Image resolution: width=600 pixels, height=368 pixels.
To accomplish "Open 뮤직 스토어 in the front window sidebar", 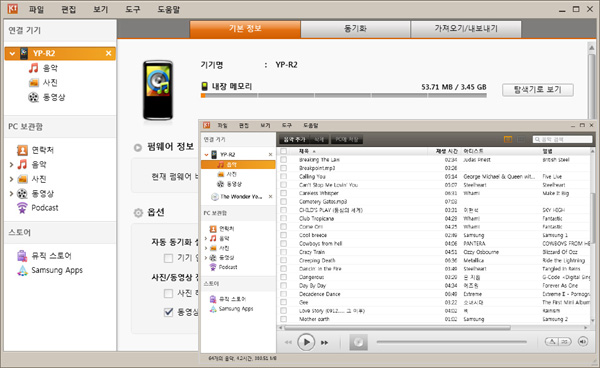I will tap(228, 299).
